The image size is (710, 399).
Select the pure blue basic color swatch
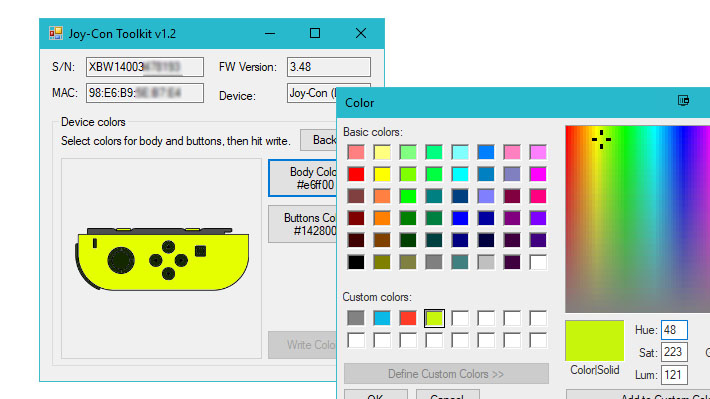tap(460, 218)
